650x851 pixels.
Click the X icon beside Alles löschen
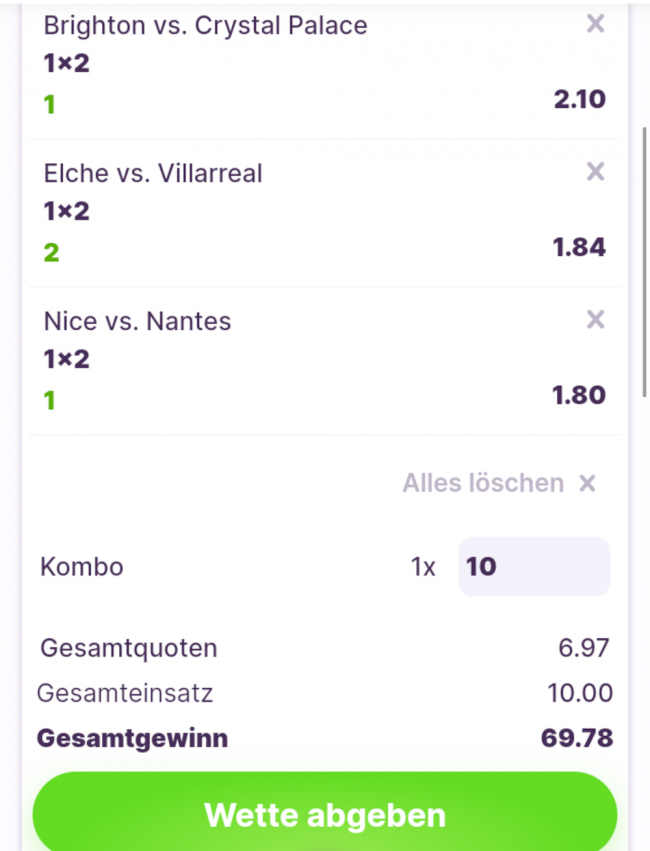(x=587, y=484)
